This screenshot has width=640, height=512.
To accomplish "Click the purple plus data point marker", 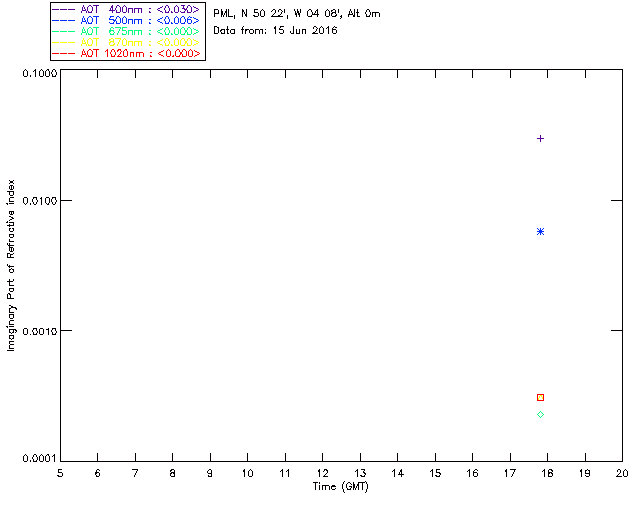I will [x=540, y=139].
